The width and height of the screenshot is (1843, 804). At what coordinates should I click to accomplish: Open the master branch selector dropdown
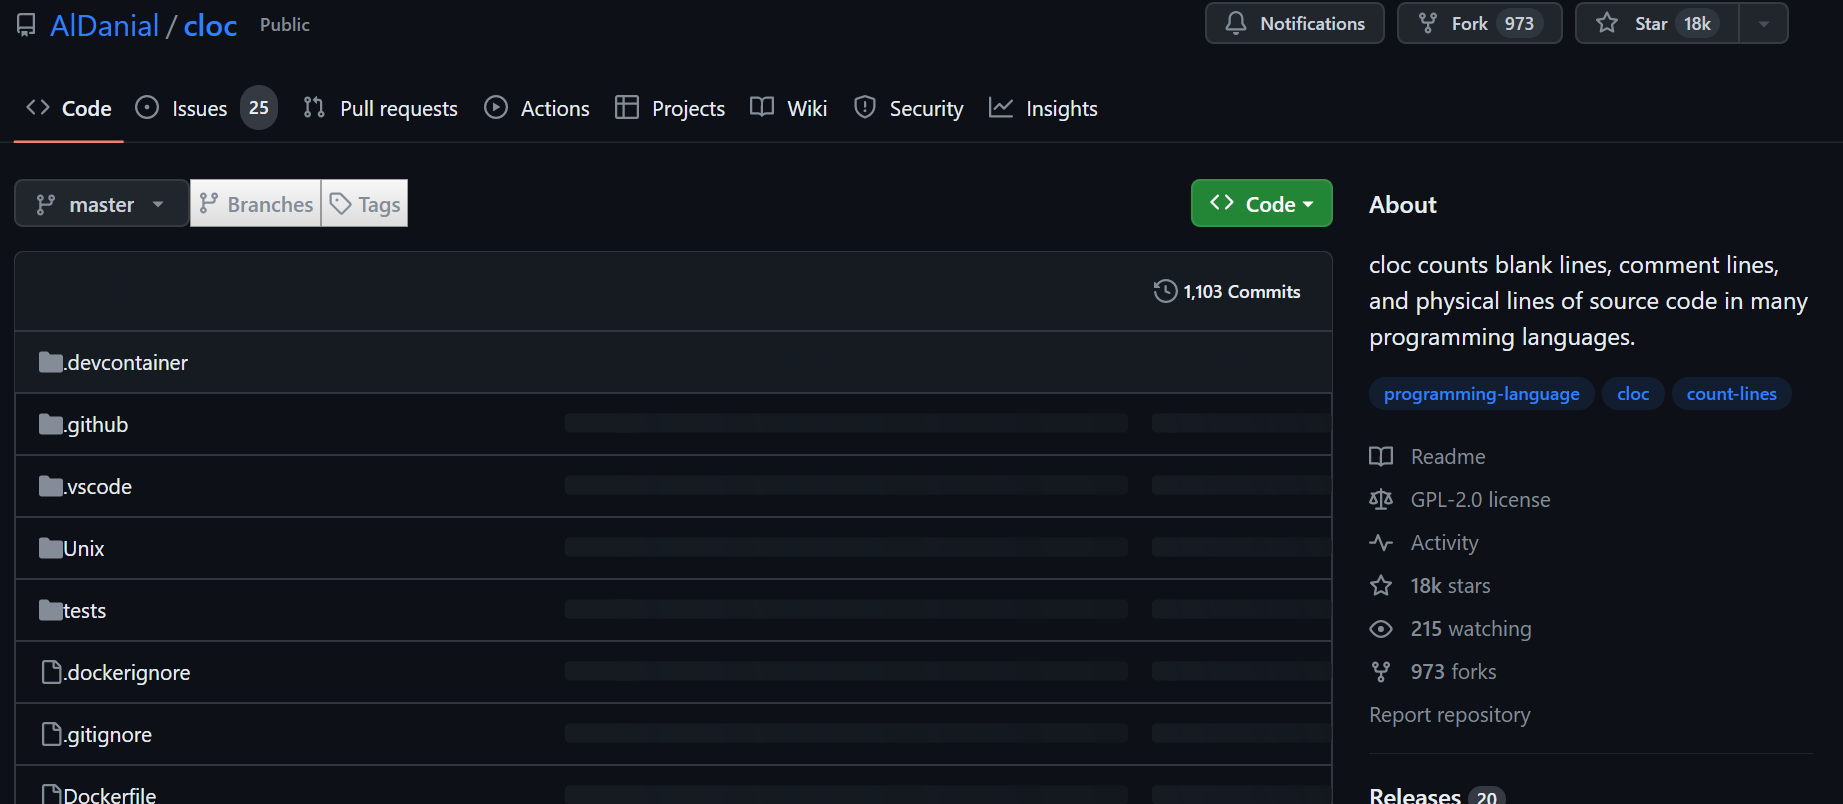(101, 204)
